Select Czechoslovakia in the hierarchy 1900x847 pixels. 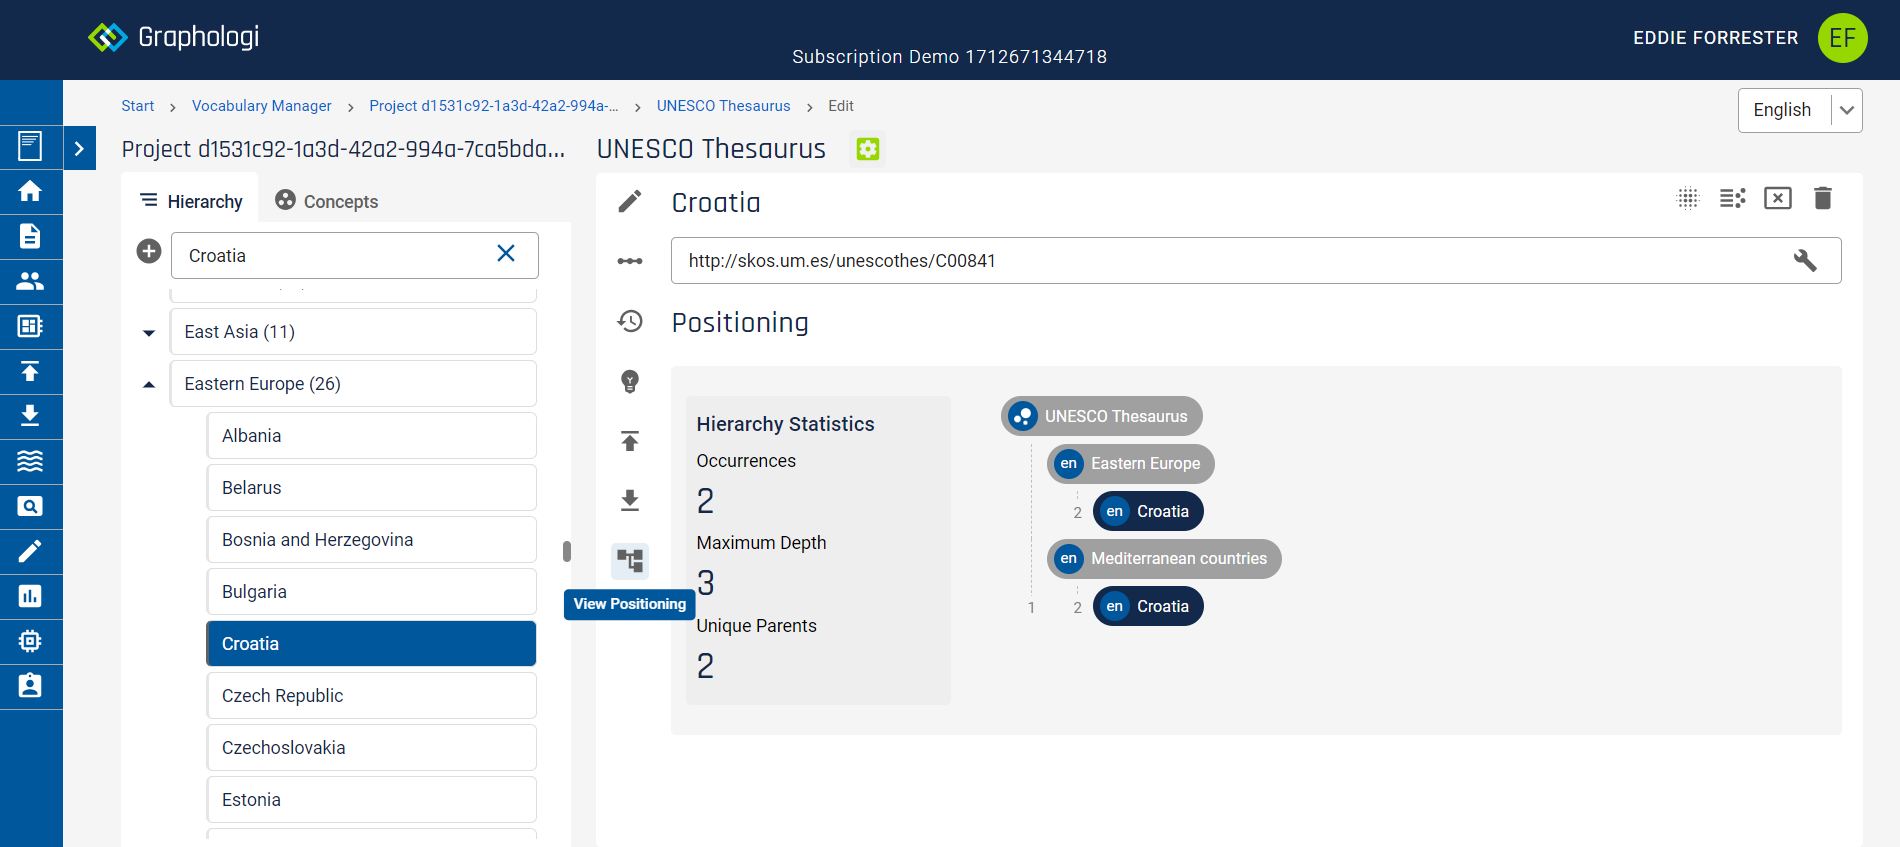point(371,747)
